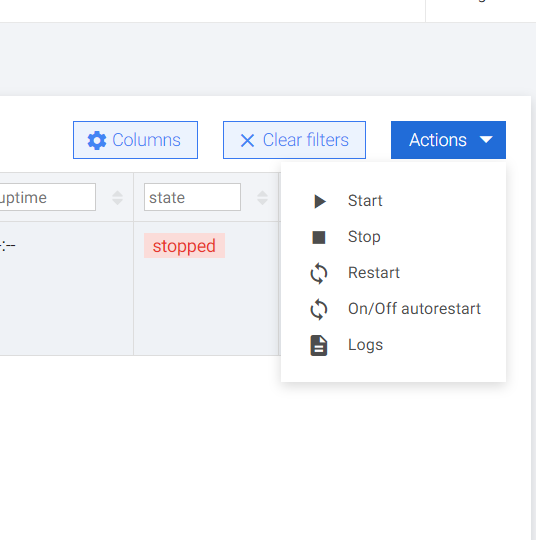Click the Clear filters button
The height and width of the screenshot is (540, 536).
click(294, 140)
